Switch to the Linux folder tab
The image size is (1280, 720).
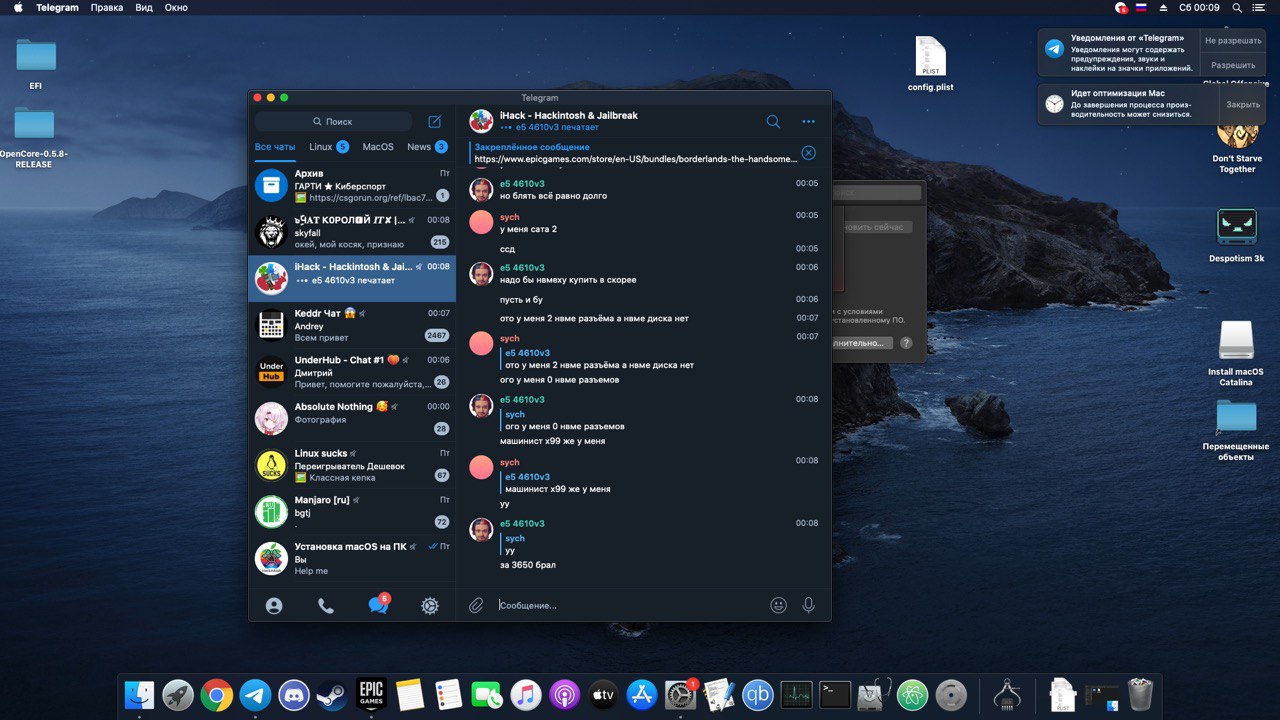click(329, 147)
